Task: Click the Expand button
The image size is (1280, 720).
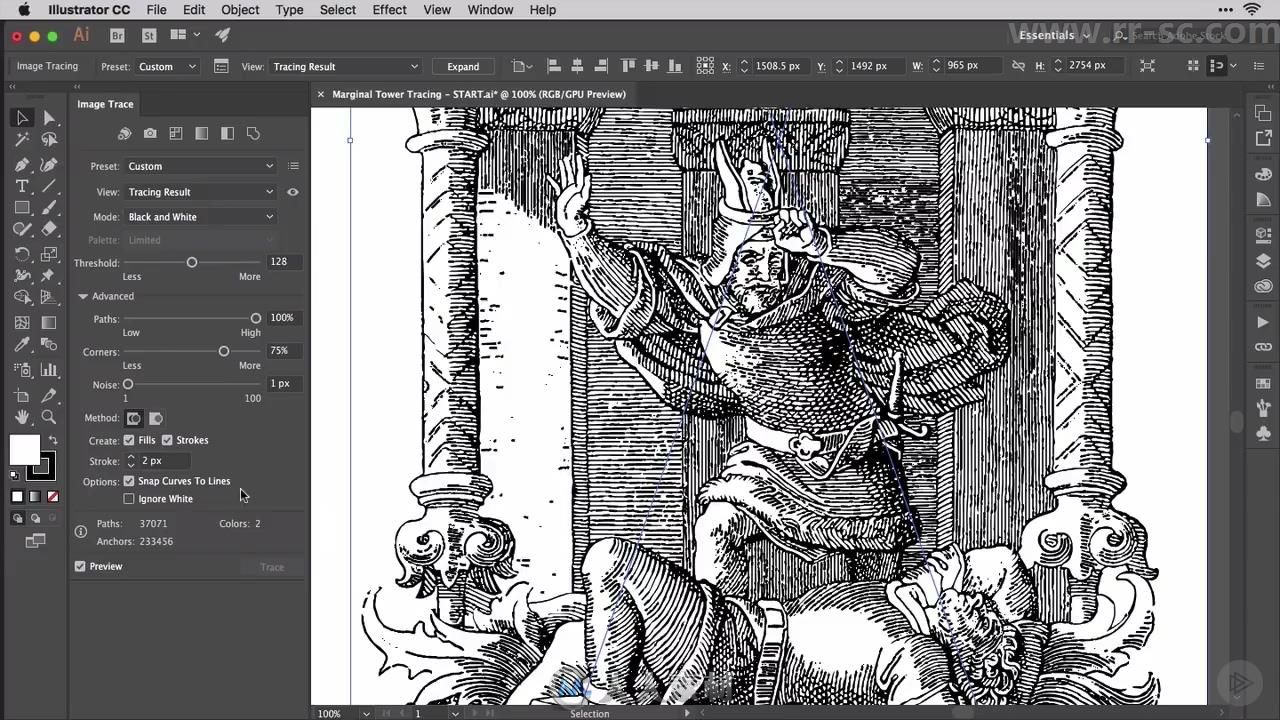Action: point(463,66)
